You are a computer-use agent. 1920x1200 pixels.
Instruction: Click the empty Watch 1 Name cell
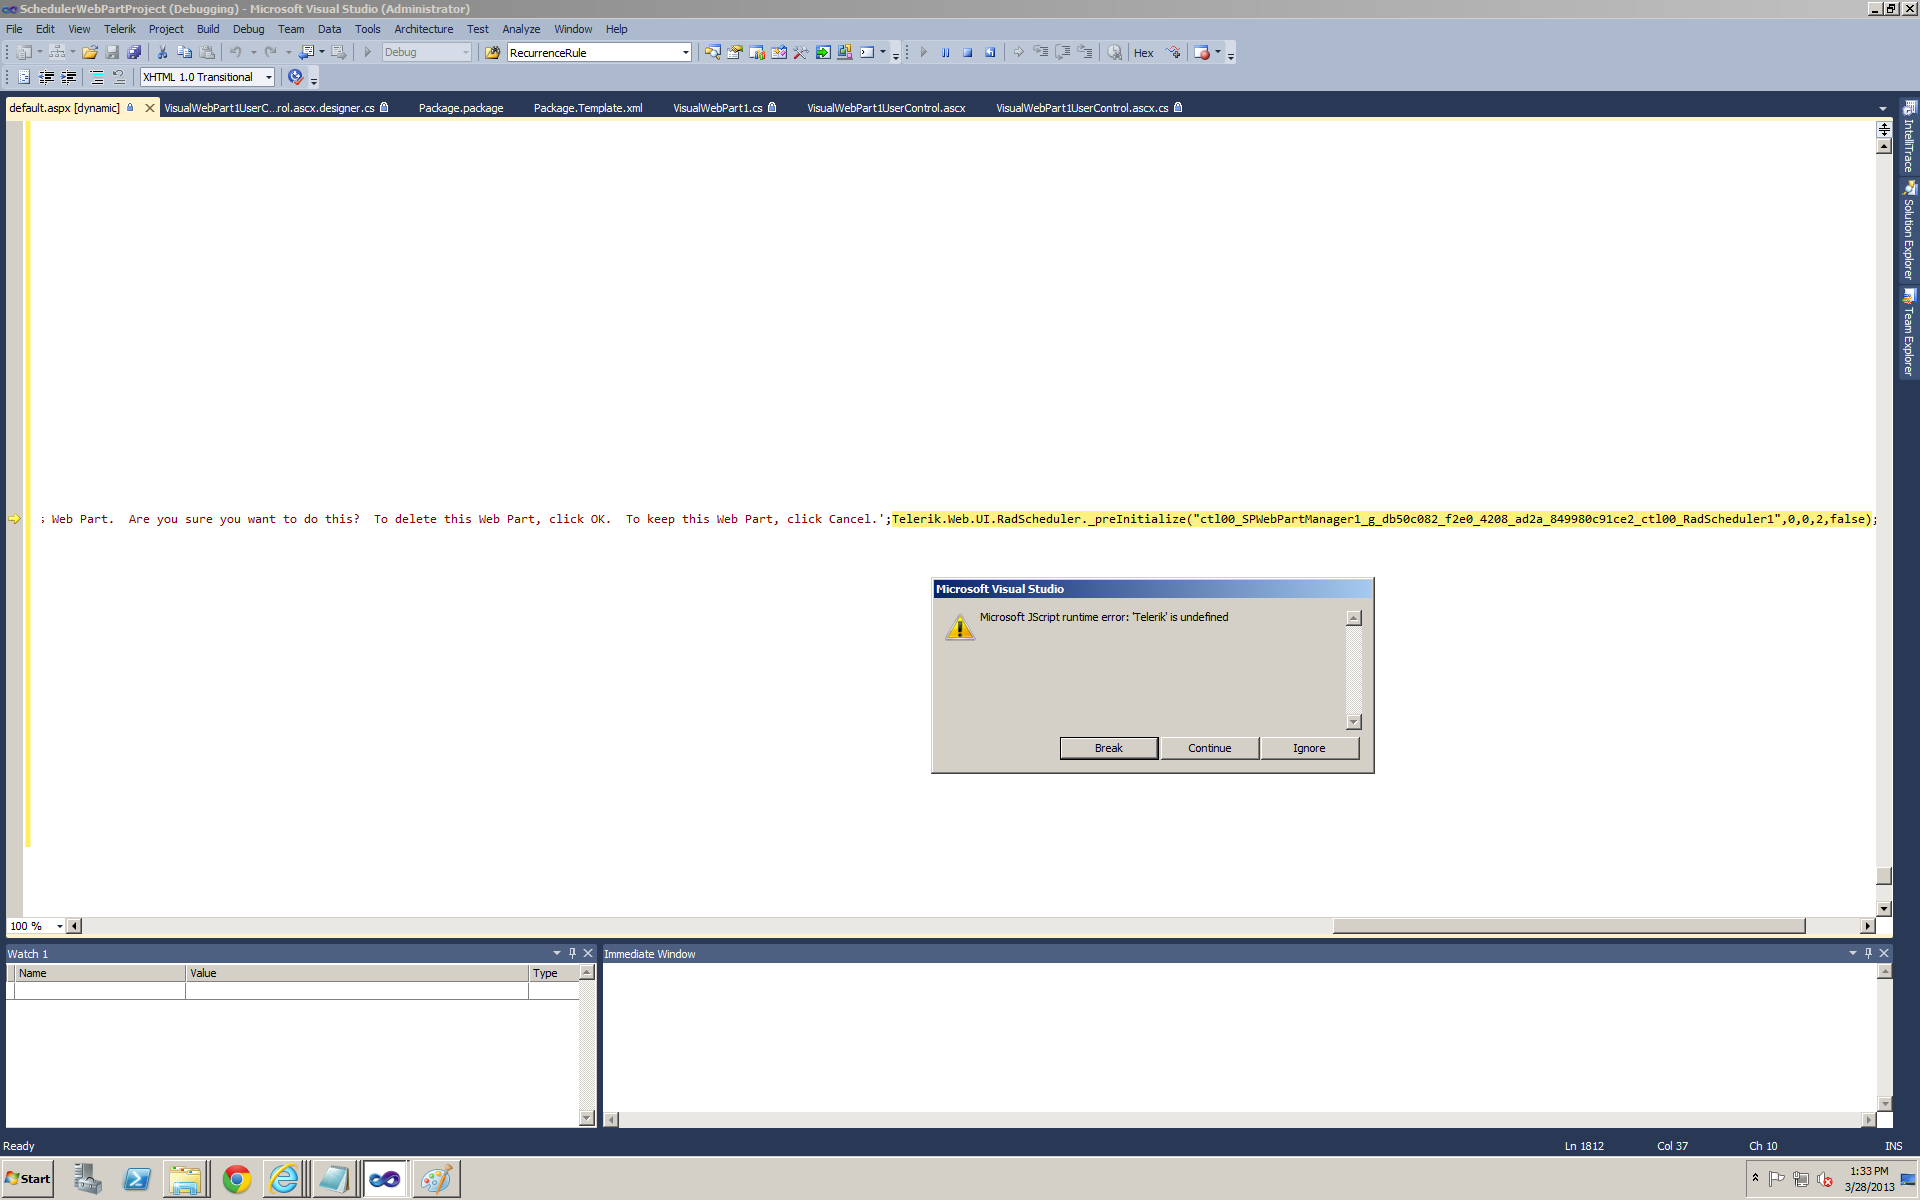pos(100,991)
